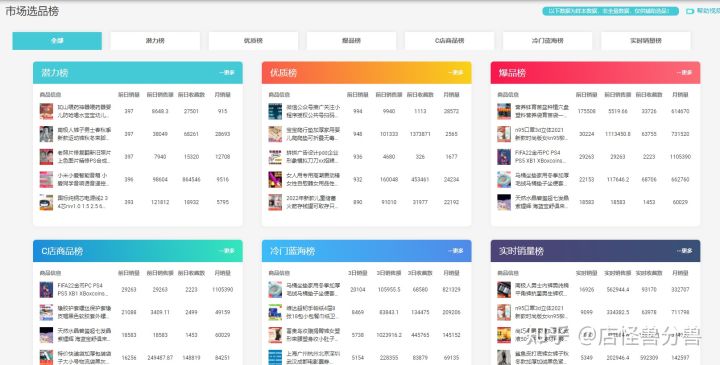Click 更多 in the C店商品榜 panel header
Viewport: 720px width, 365px height.
[227, 251]
